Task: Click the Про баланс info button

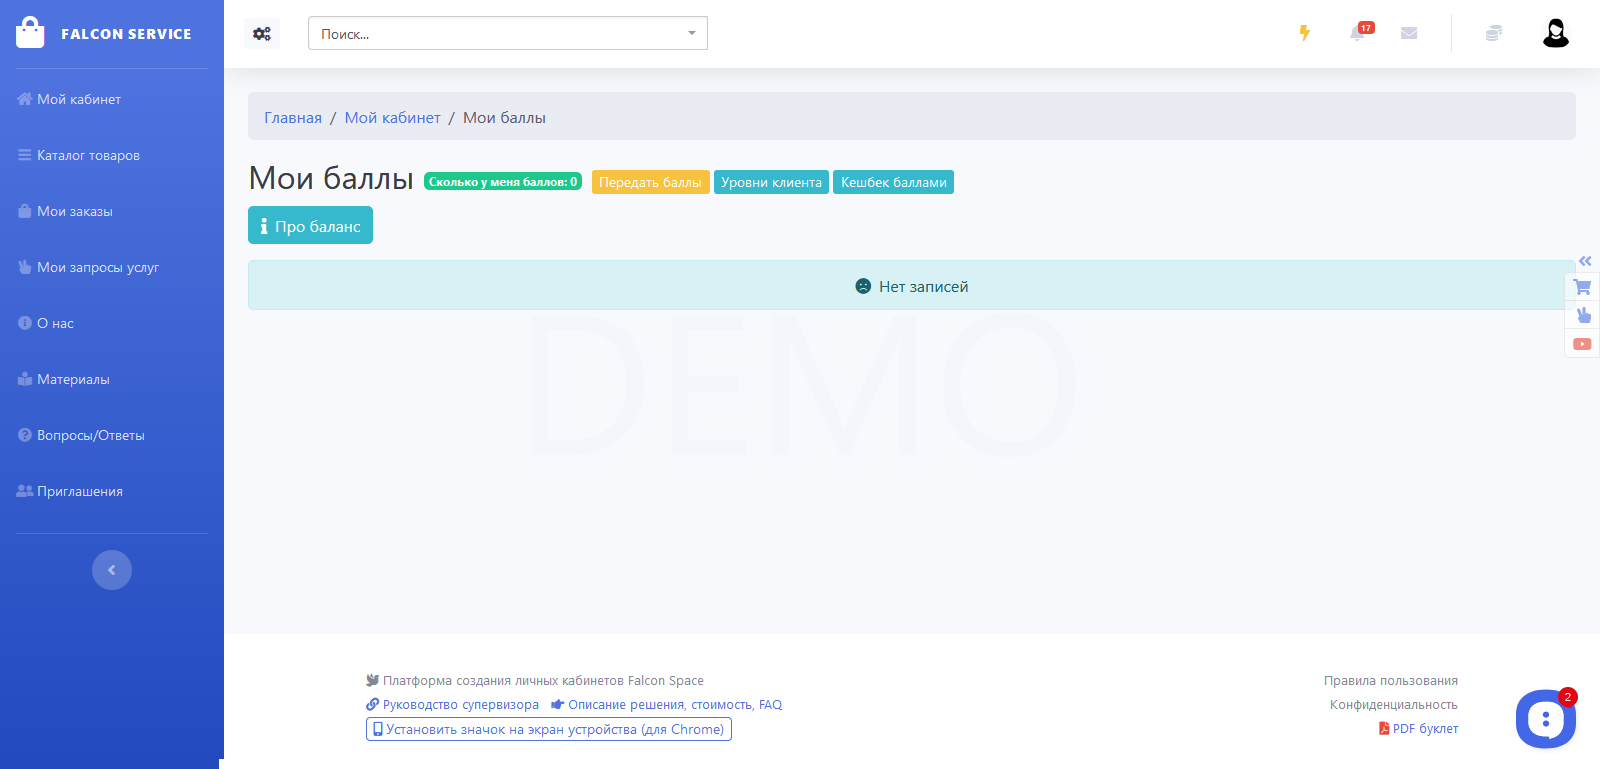Action: 310,226
